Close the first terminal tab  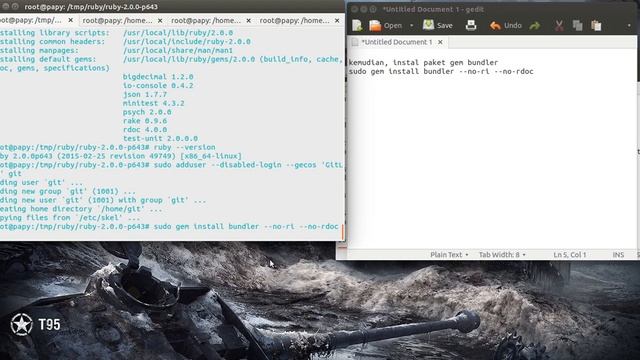71,20
